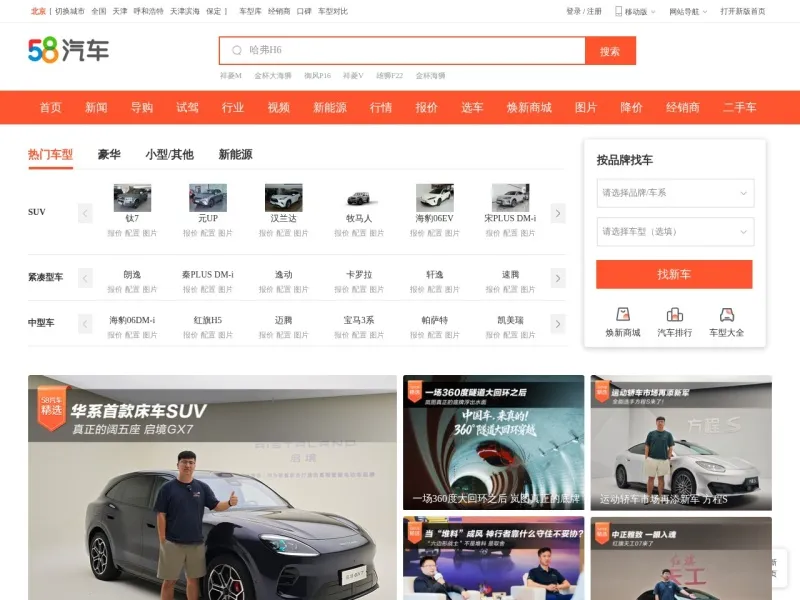Click 图片 under 轩逸
Screen dimensions: 800x600
(452, 289)
